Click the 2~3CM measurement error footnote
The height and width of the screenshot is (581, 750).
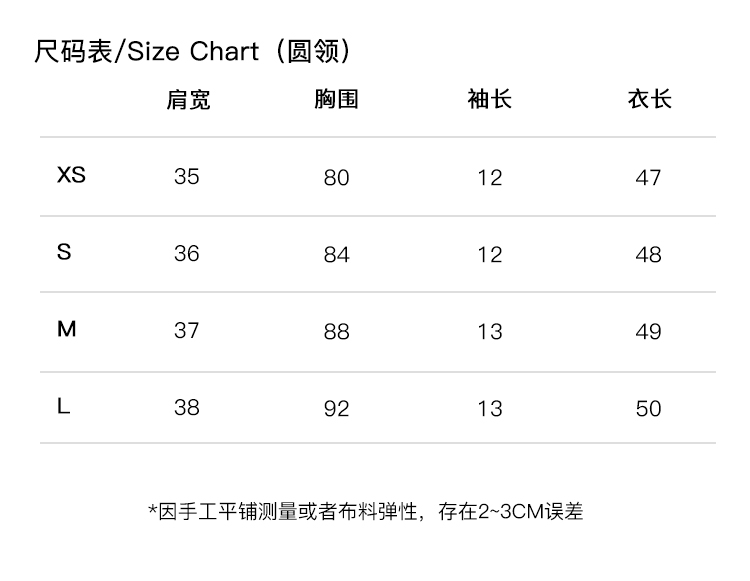point(366,511)
